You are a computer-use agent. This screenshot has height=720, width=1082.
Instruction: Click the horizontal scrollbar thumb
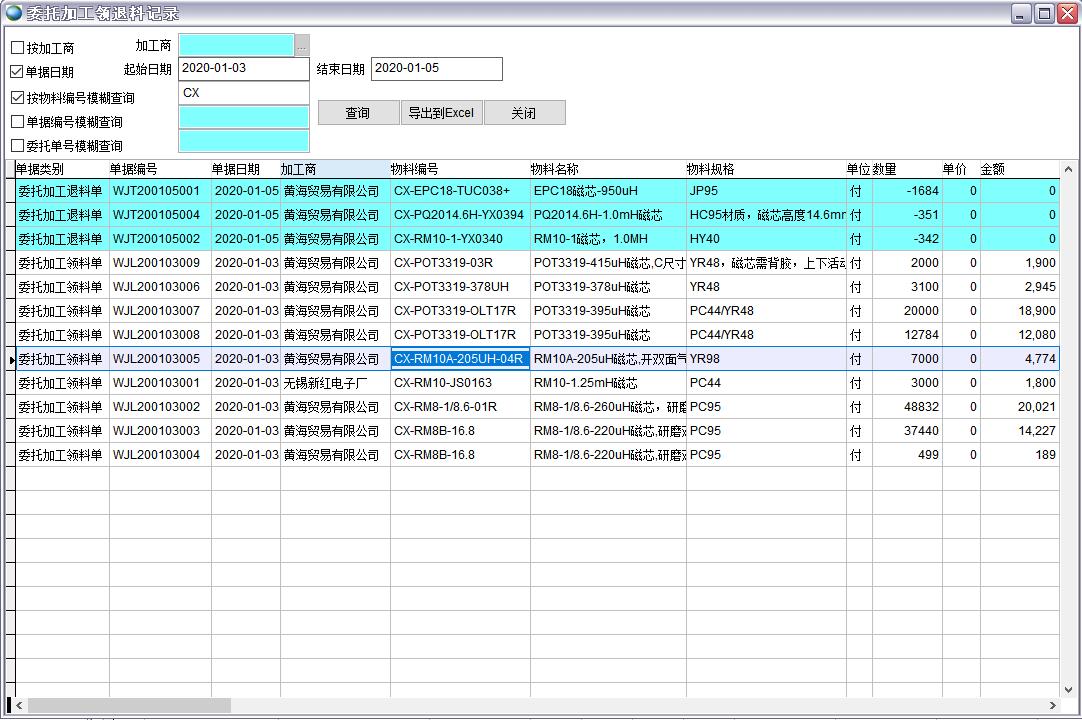pos(129,706)
